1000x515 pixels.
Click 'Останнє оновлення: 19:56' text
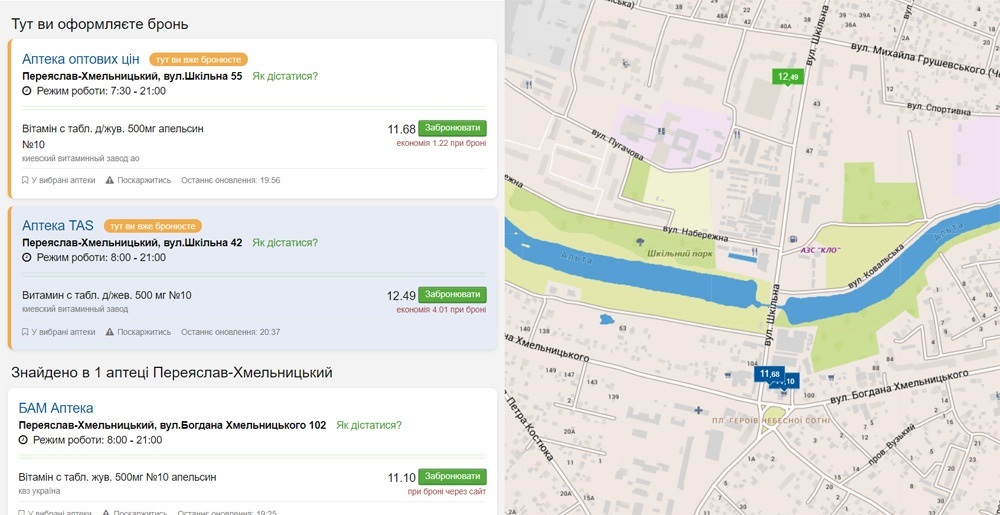tap(230, 180)
